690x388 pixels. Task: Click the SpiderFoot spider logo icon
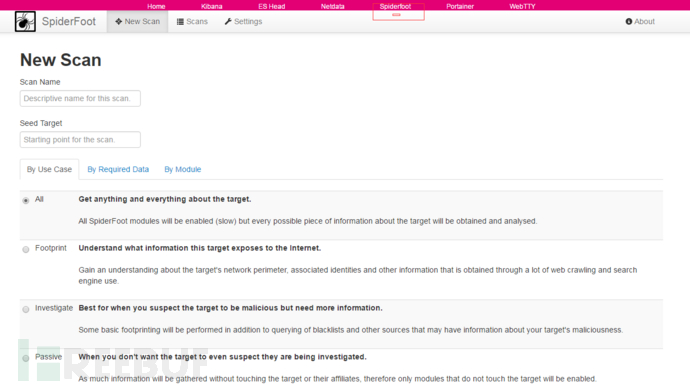(25, 21)
